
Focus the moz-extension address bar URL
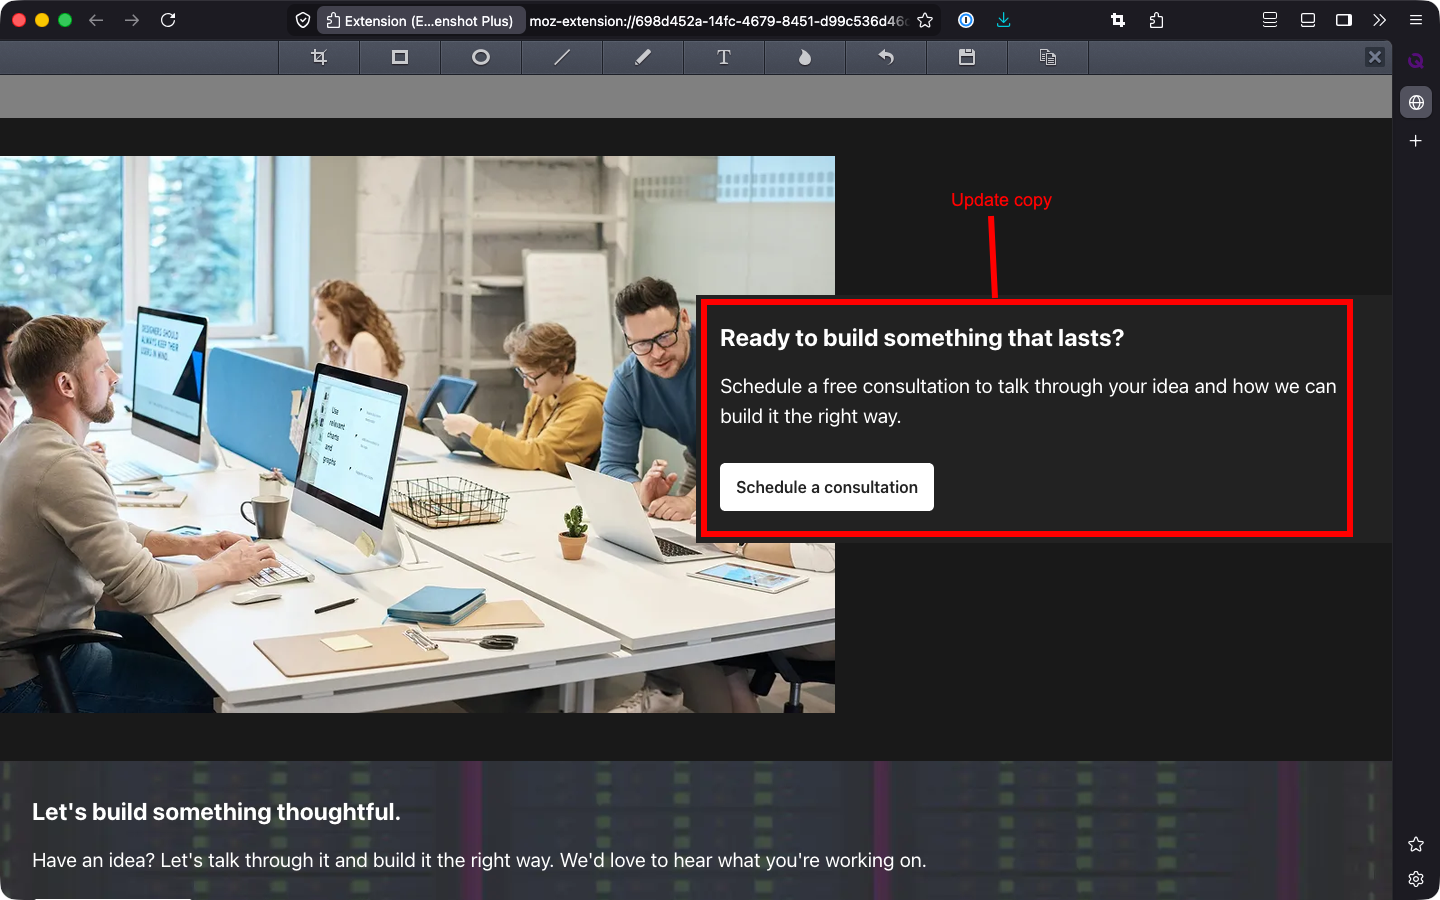coord(718,20)
